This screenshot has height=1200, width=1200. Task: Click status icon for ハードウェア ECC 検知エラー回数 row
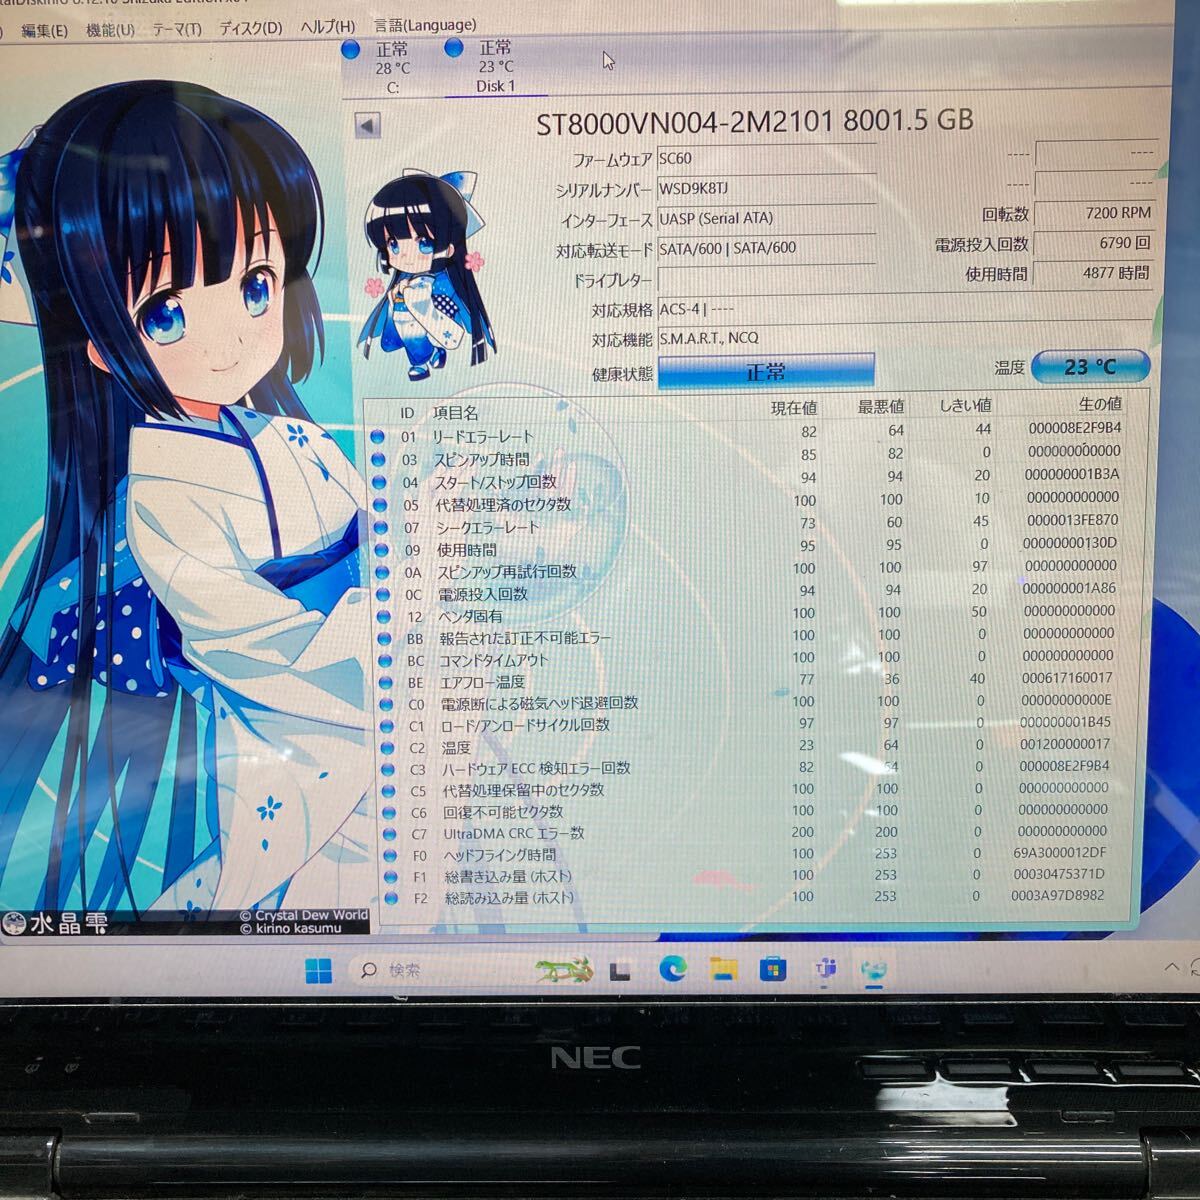pyautogui.click(x=389, y=770)
